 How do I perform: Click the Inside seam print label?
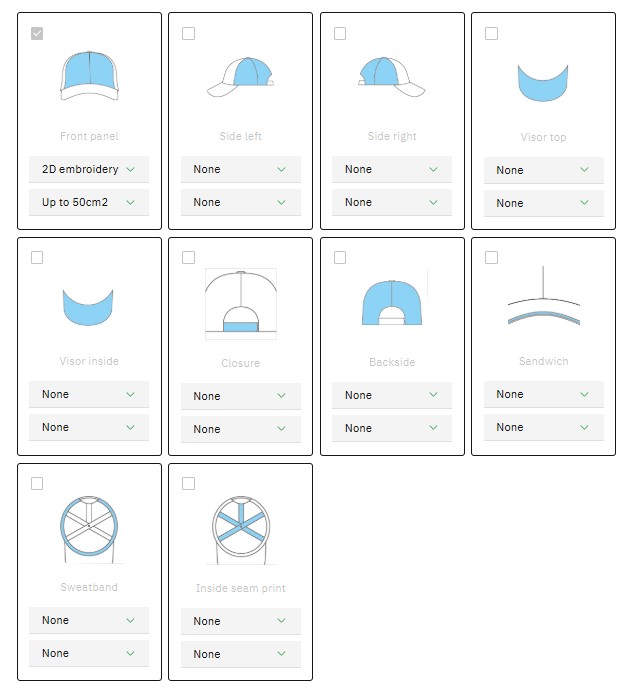[240, 588]
